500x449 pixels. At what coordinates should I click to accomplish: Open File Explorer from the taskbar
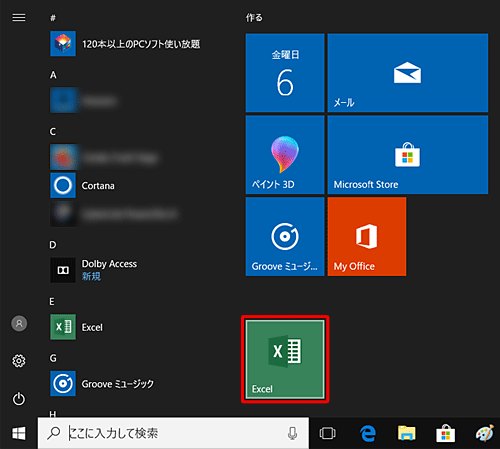click(x=407, y=433)
